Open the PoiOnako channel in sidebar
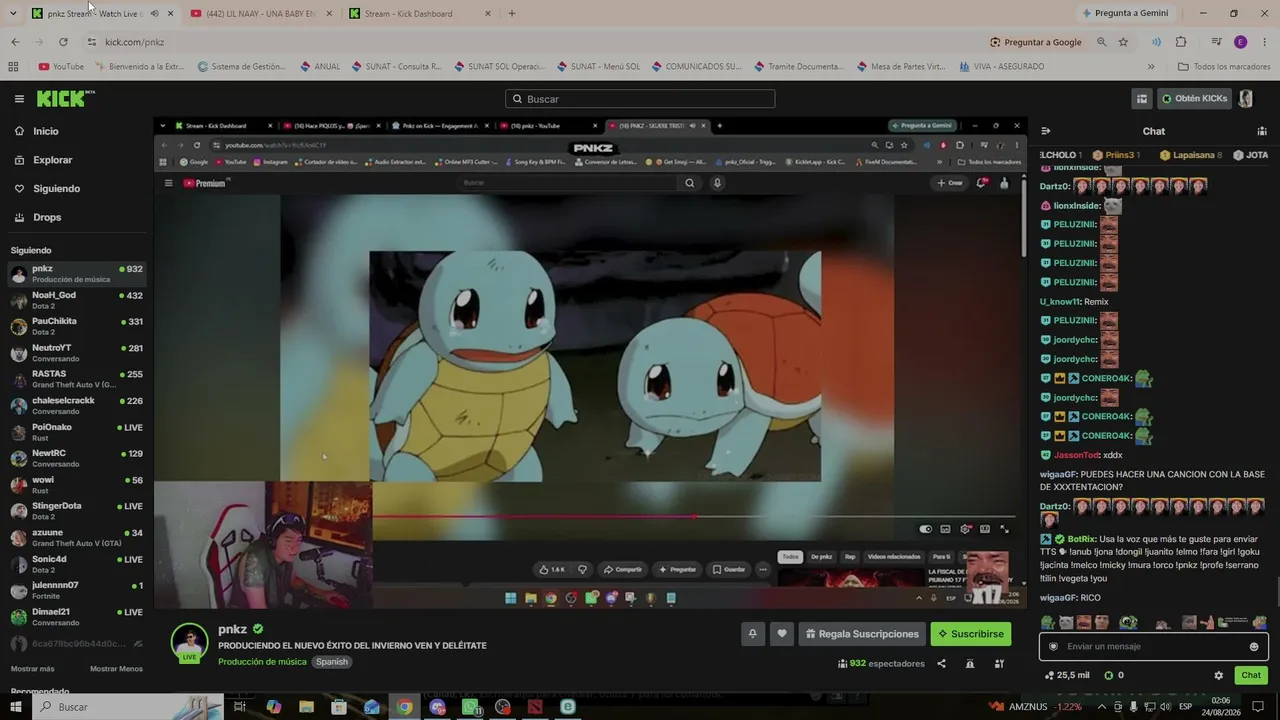Screen dimensions: 1280x720 (x=76, y=432)
